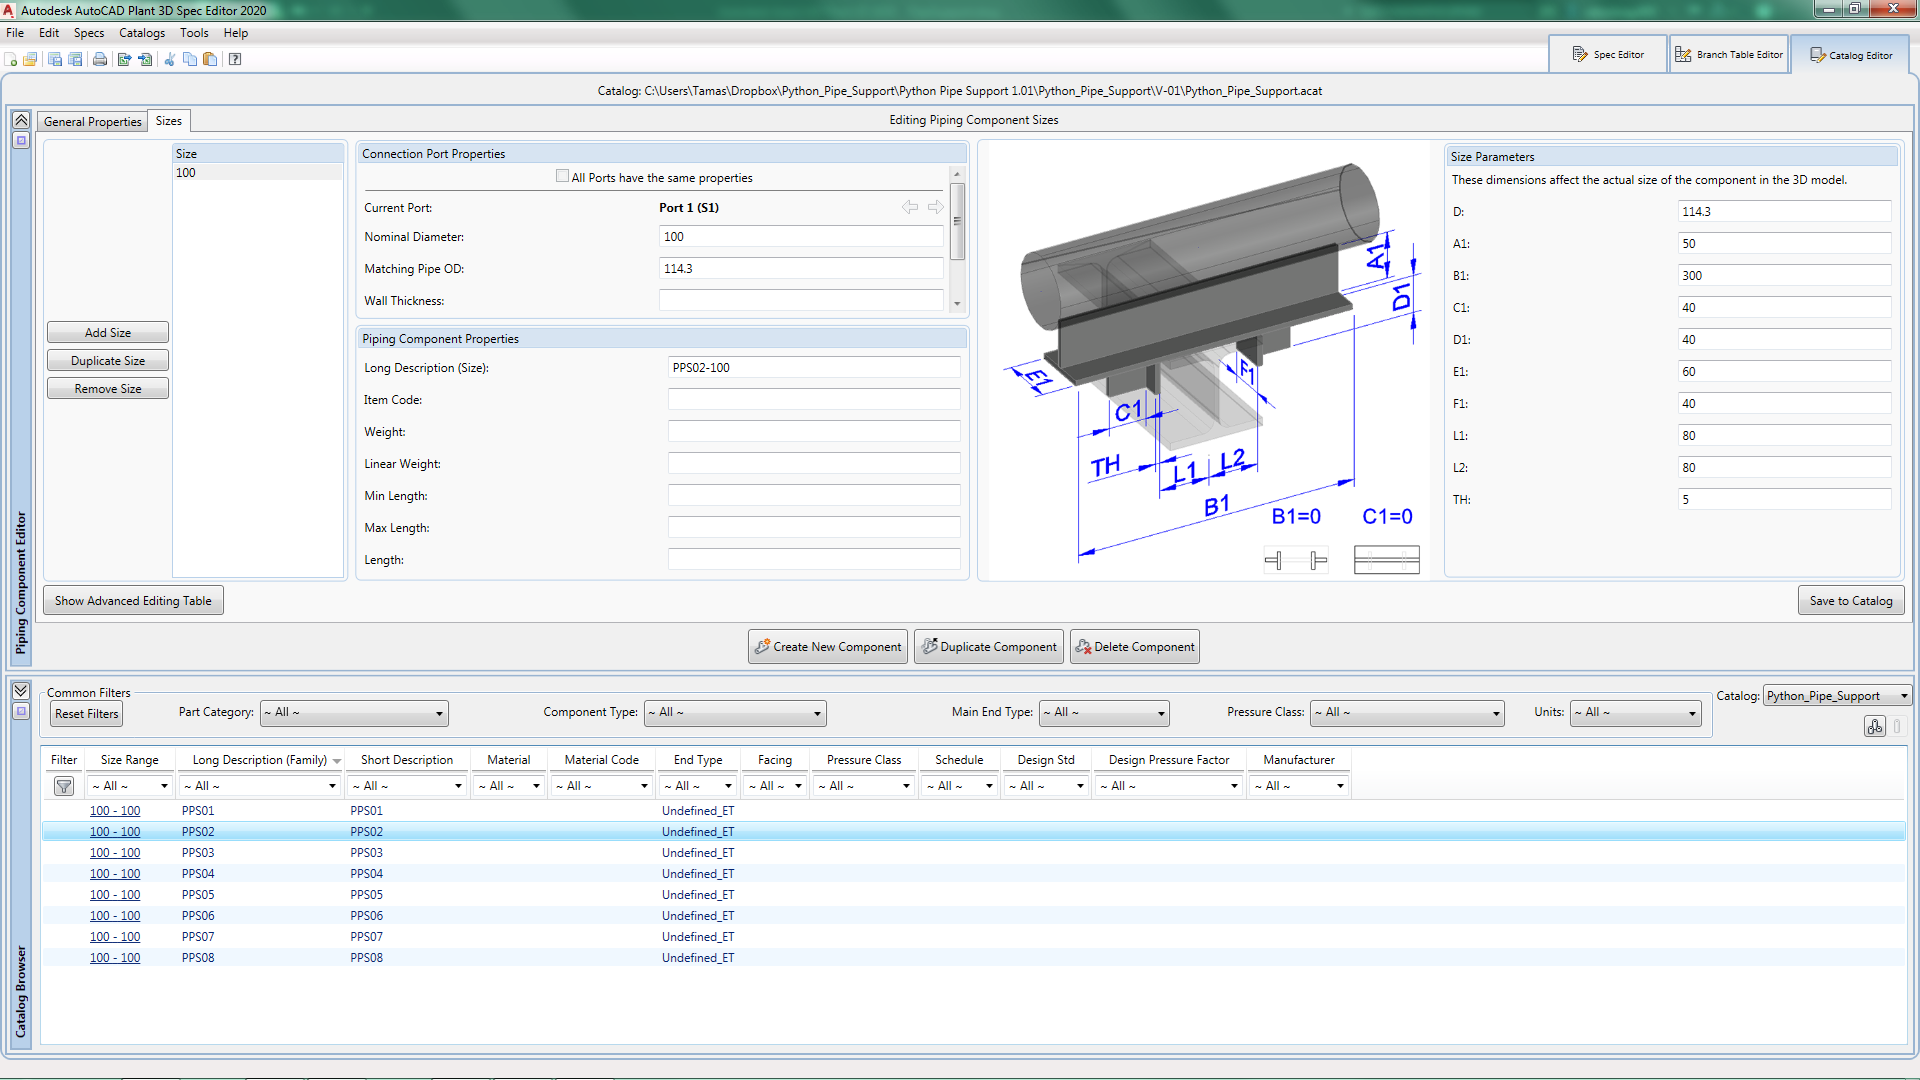The image size is (1920, 1080).
Task: Click the Paste clipboard icon
Action: tap(210, 59)
